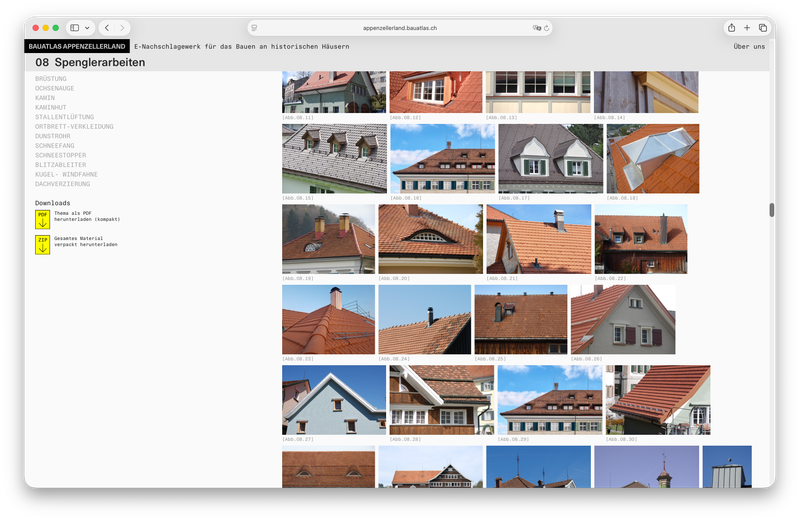
Task: Open thumbnail Abb.08.22 wooden house roof
Action: point(641,239)
